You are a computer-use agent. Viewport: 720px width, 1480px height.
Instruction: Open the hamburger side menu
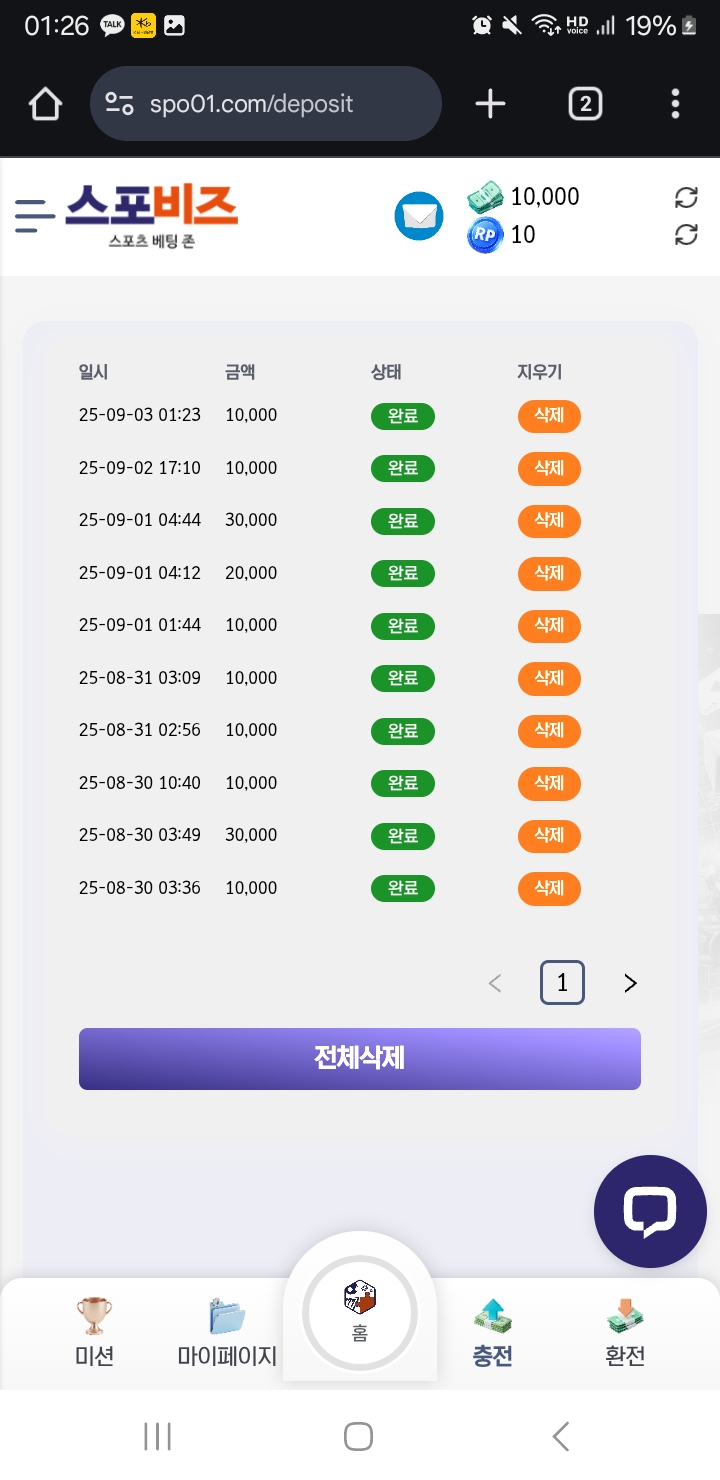pos(34,216)
